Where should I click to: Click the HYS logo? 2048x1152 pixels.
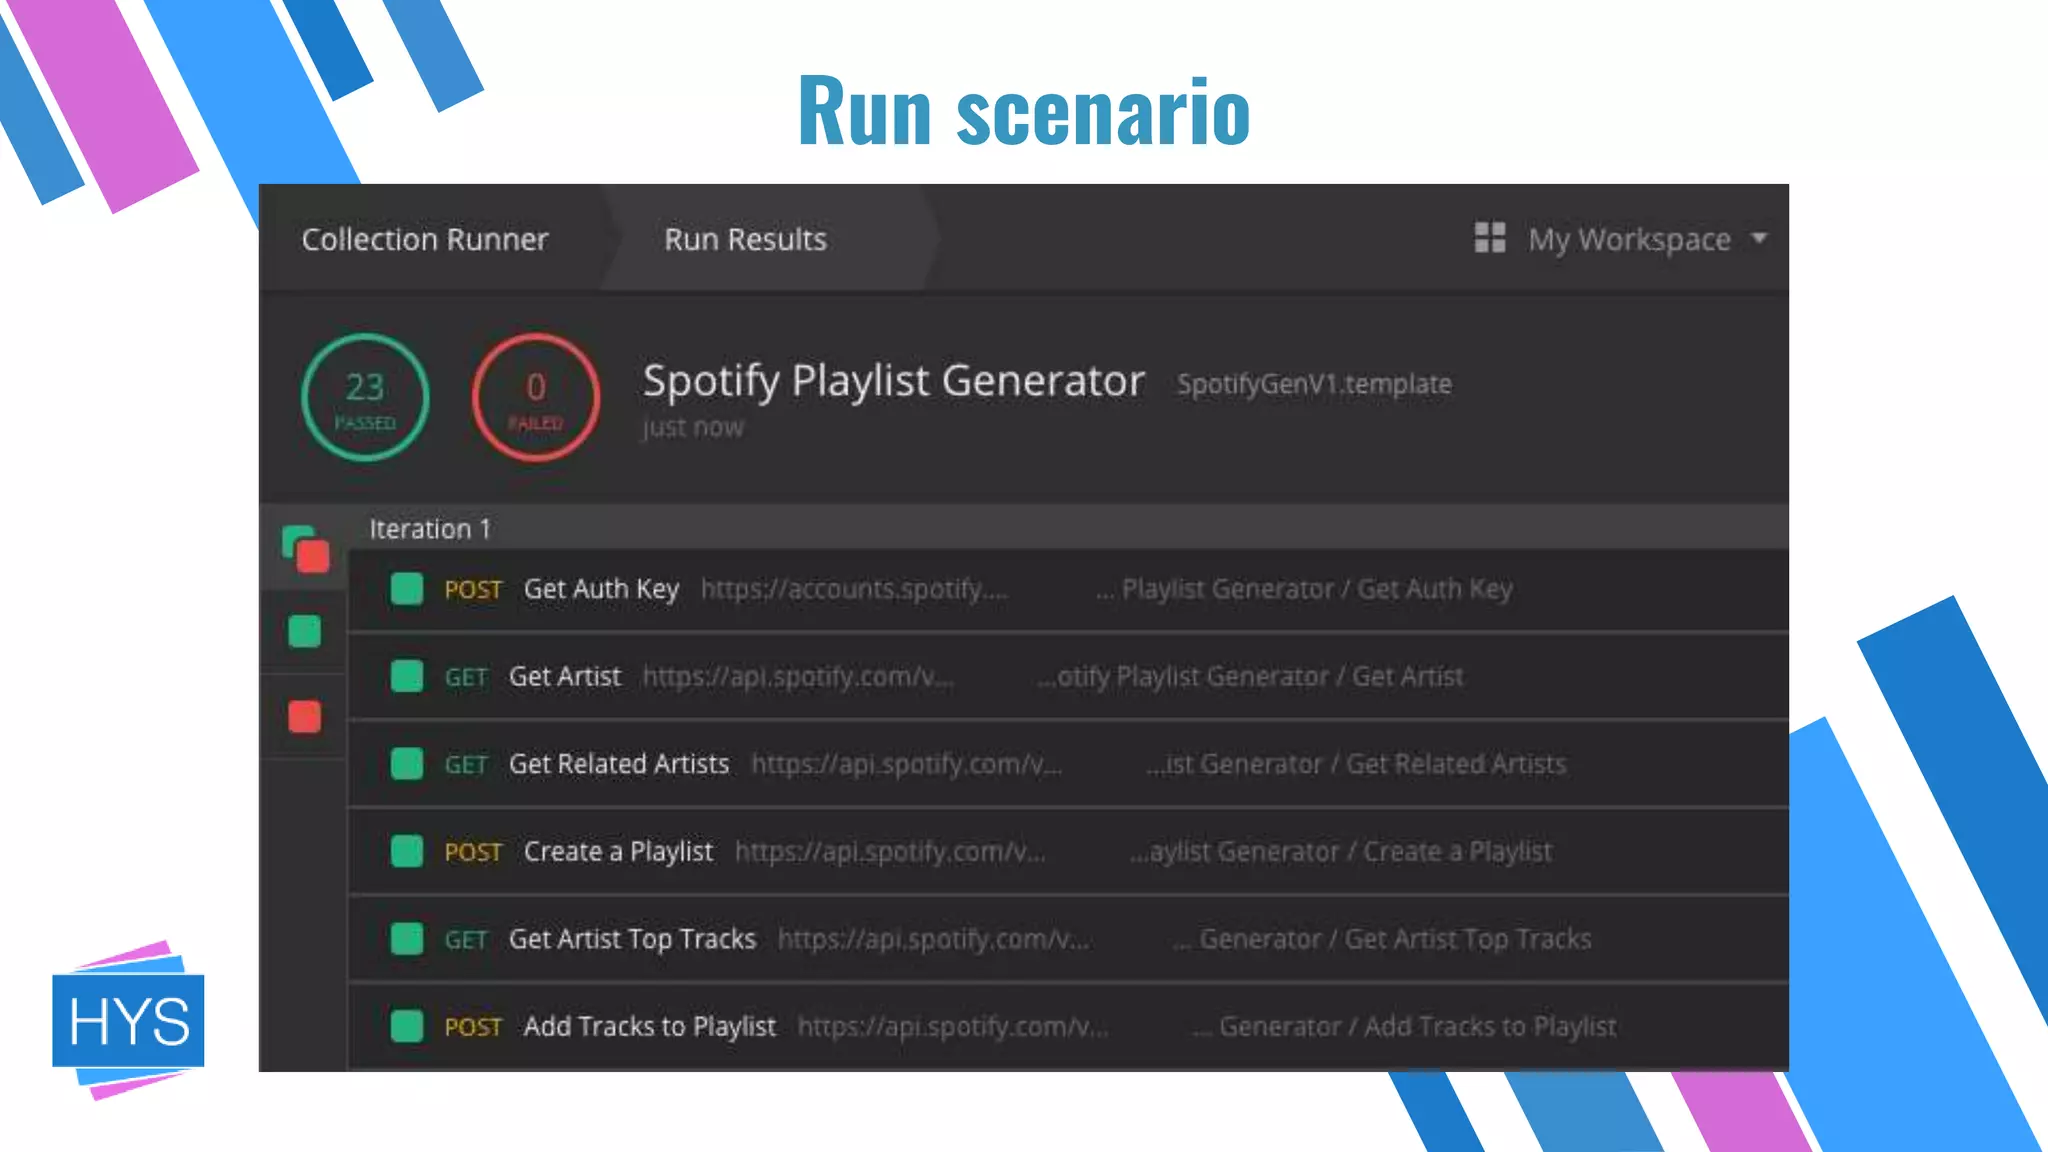128,1020
